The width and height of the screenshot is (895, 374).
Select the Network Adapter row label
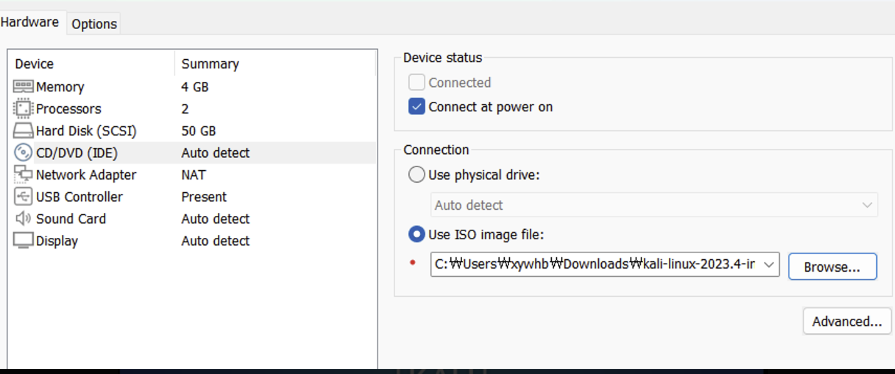[86, 175]
